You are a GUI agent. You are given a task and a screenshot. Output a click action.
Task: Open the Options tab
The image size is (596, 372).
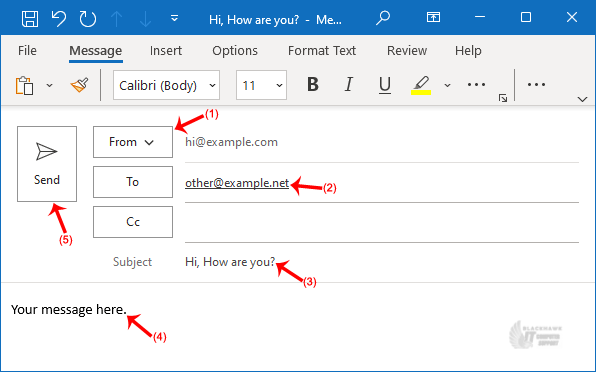(235, 51)
